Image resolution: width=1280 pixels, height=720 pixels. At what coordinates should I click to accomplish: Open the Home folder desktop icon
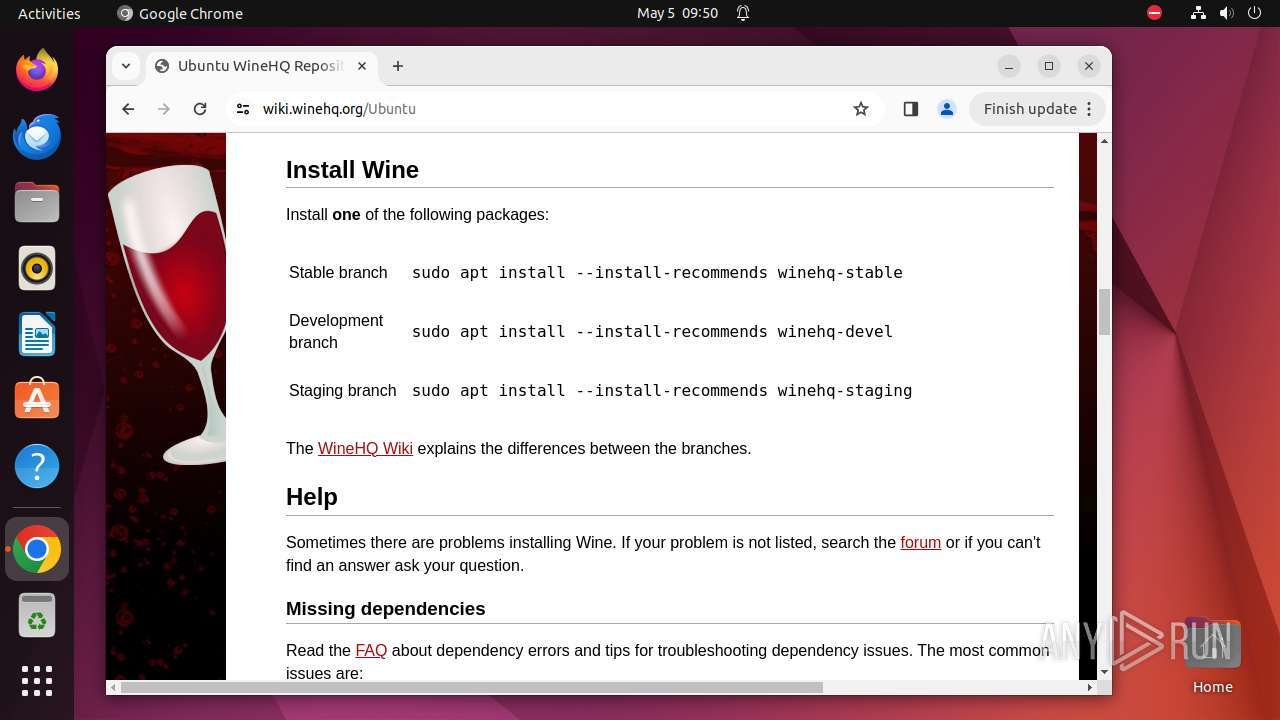1212,655
